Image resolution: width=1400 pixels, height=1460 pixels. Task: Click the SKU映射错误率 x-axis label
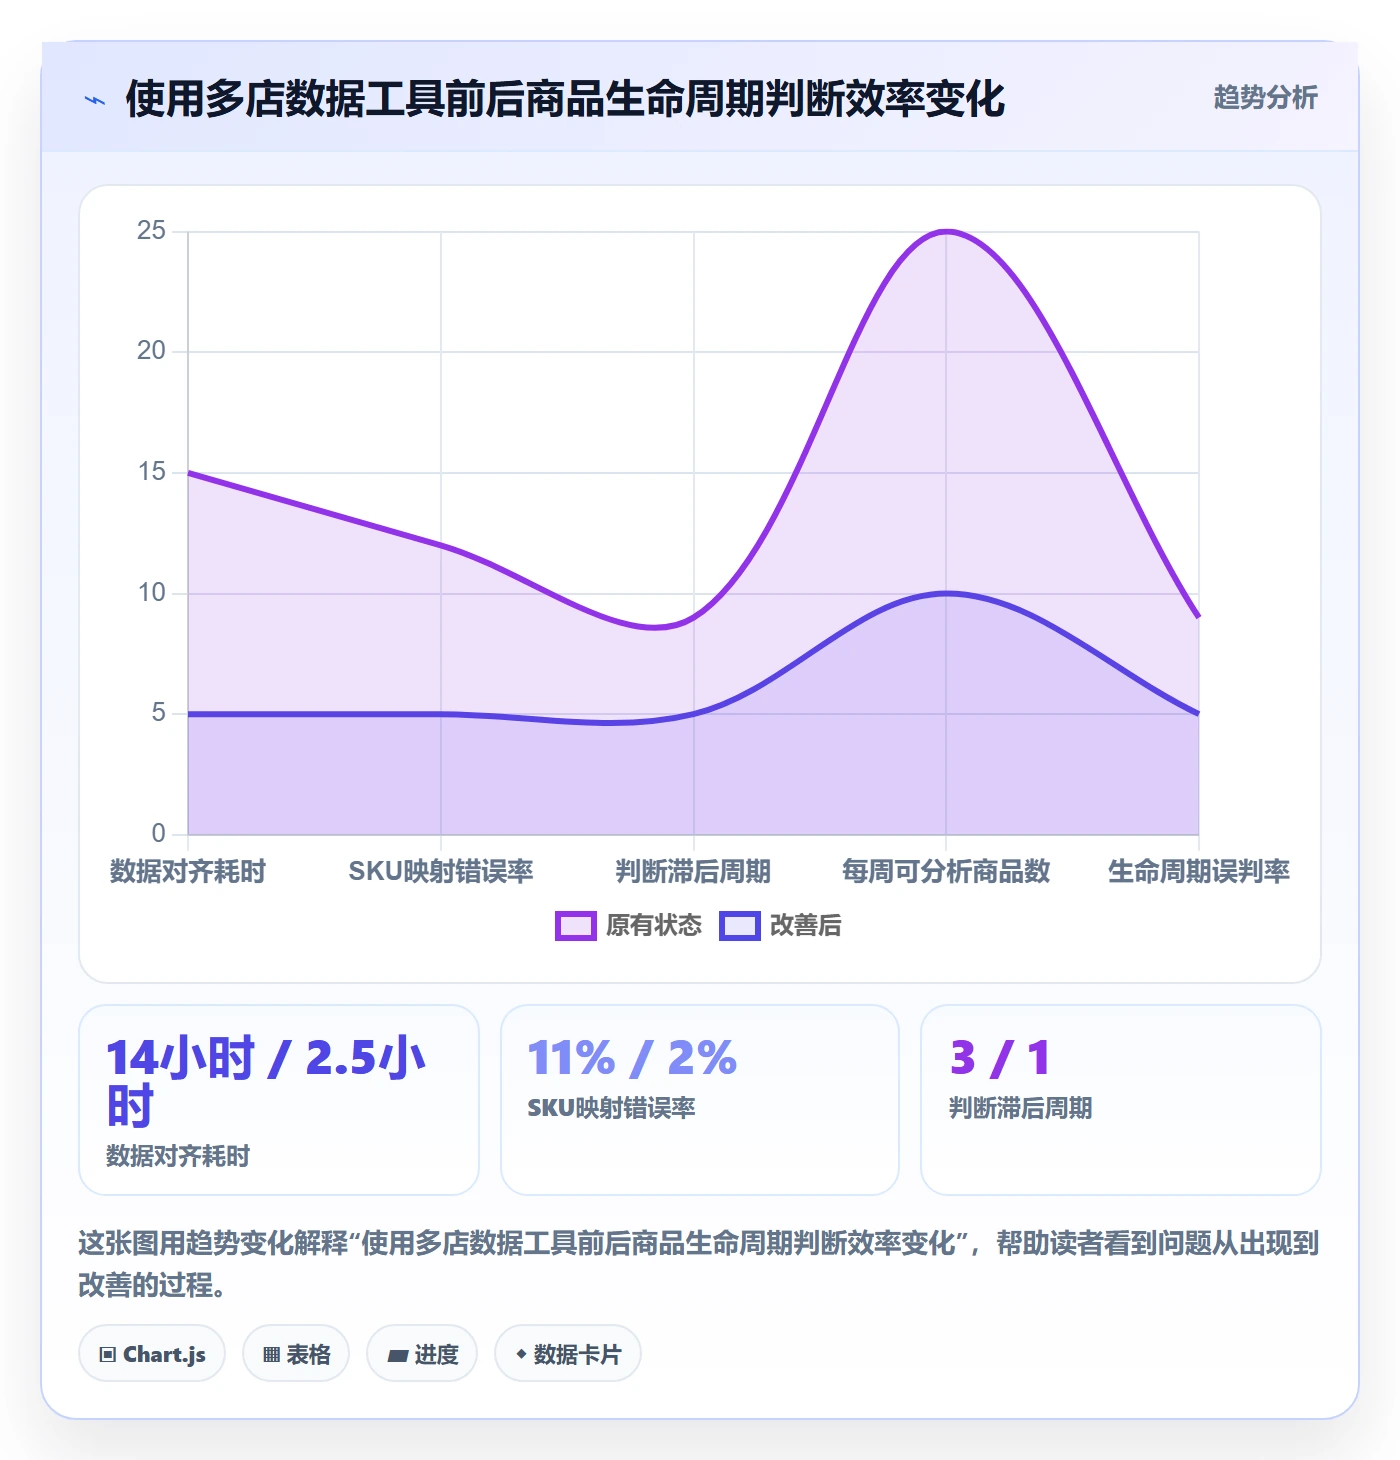[441, 872]
